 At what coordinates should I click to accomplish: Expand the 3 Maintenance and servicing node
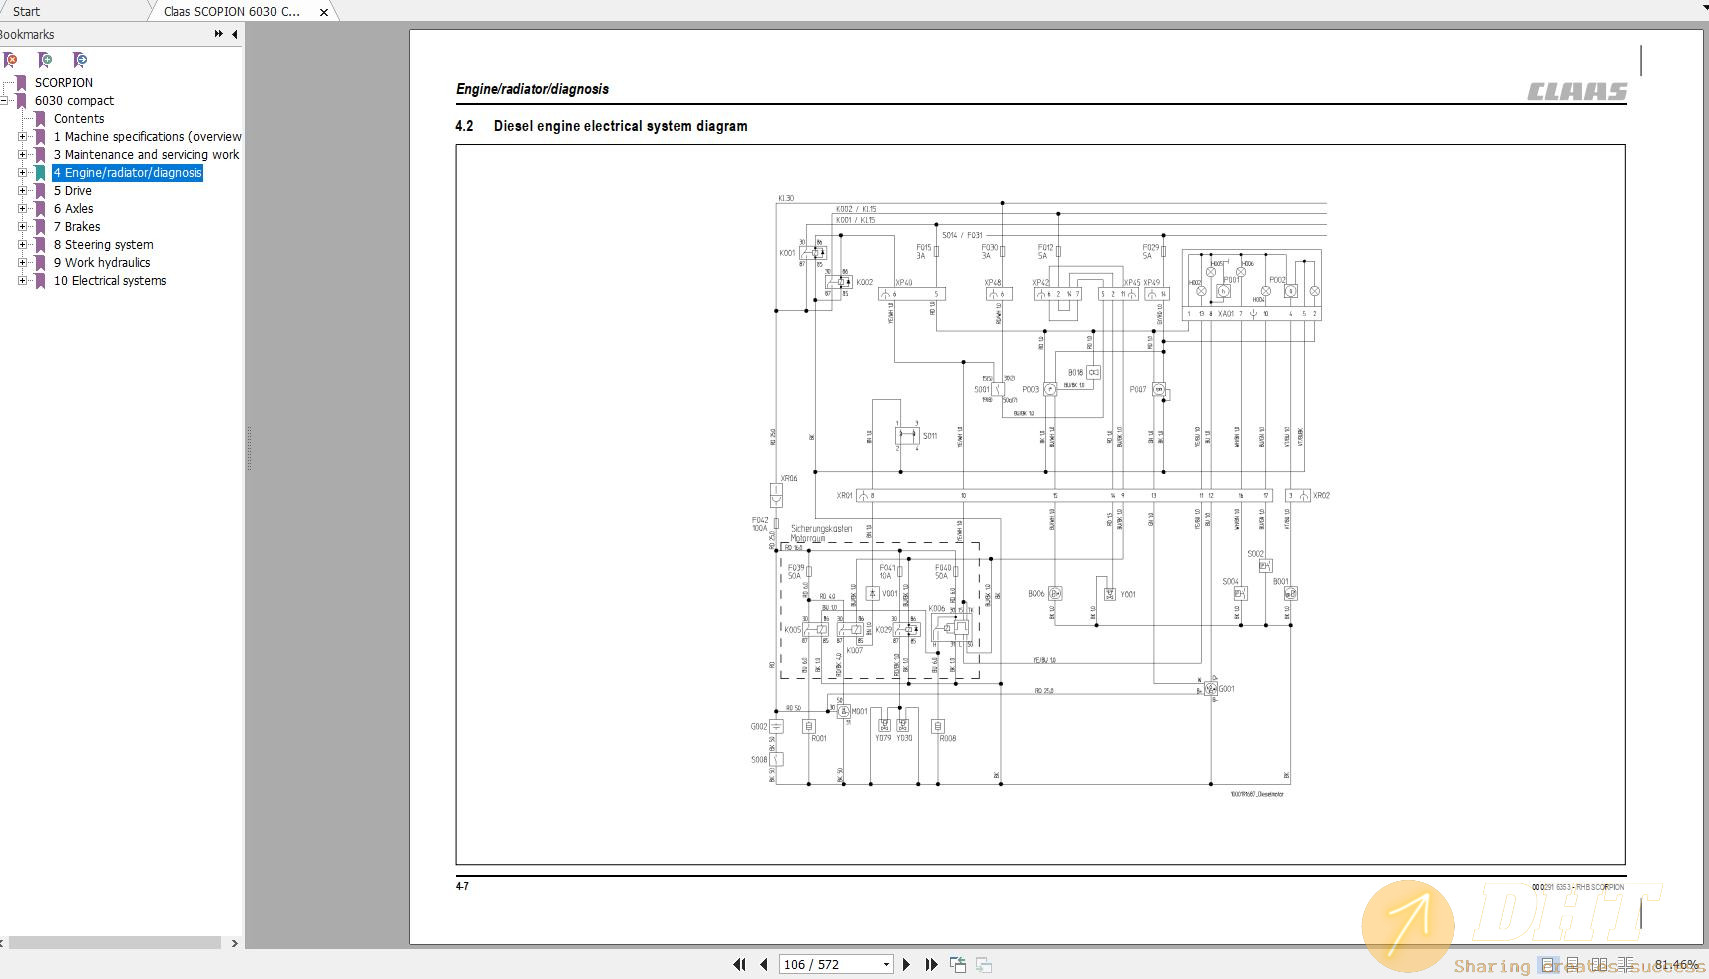[23, 155]
